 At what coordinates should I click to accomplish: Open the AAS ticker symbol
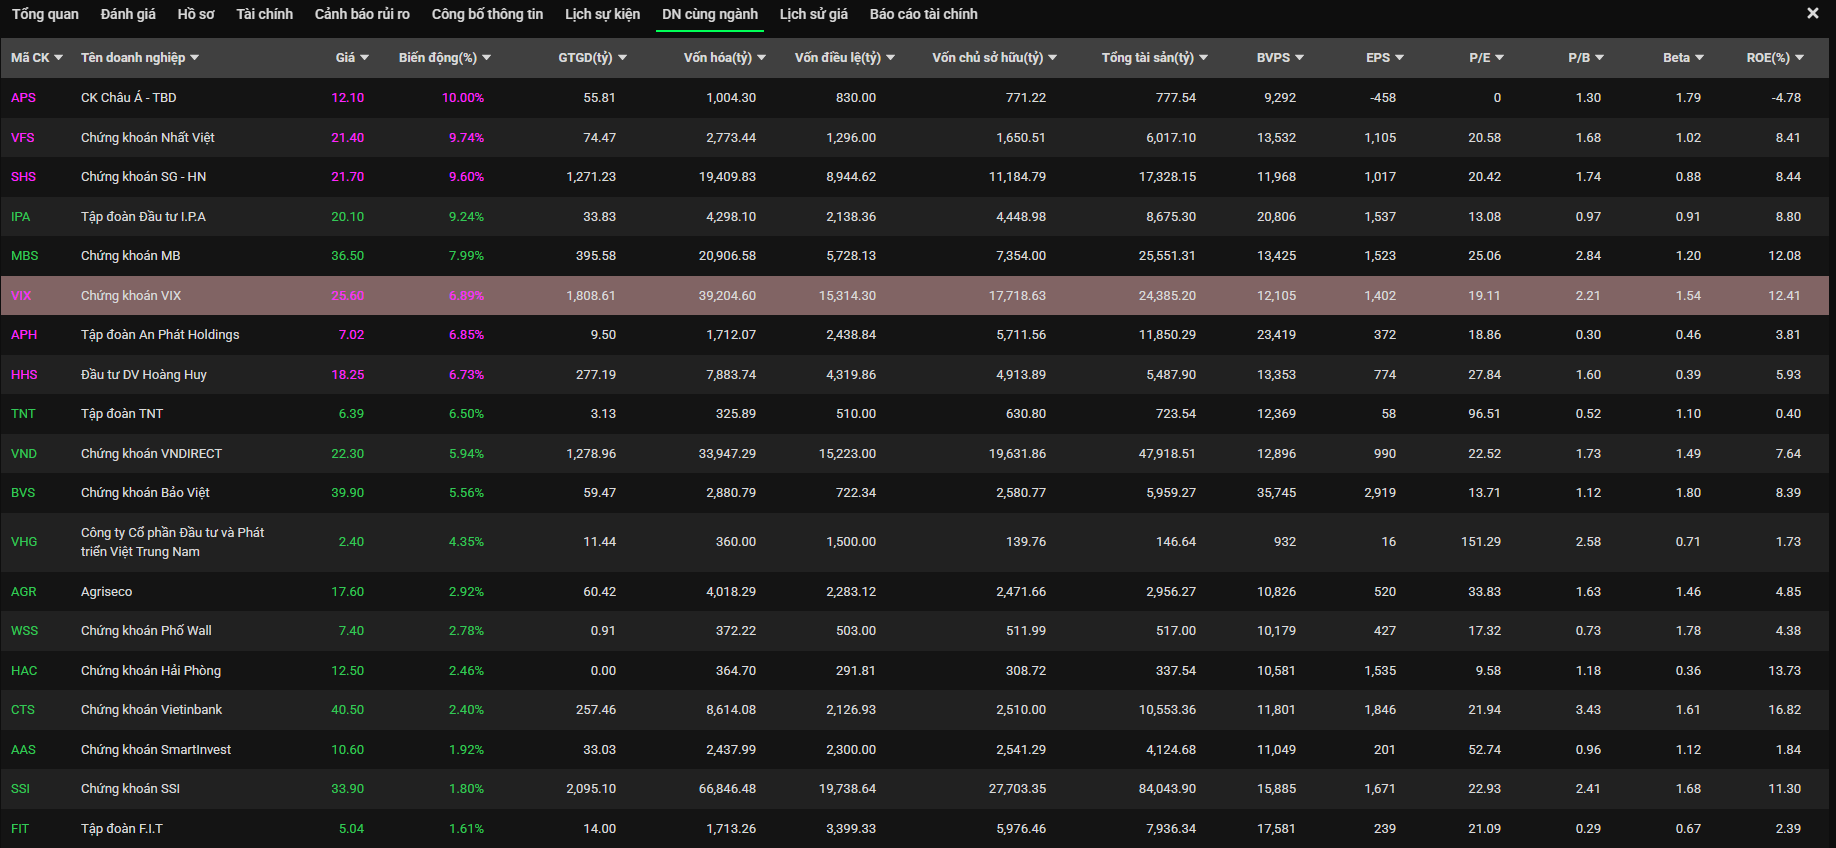23,750
